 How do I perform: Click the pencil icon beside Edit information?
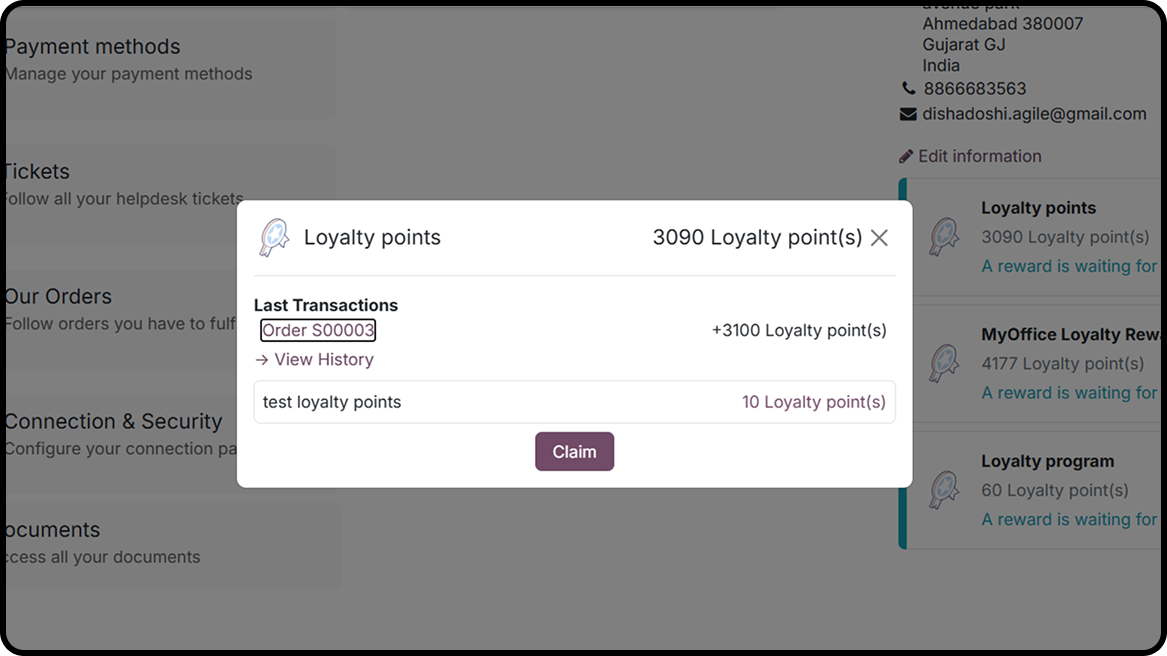(x=906, y=156)
